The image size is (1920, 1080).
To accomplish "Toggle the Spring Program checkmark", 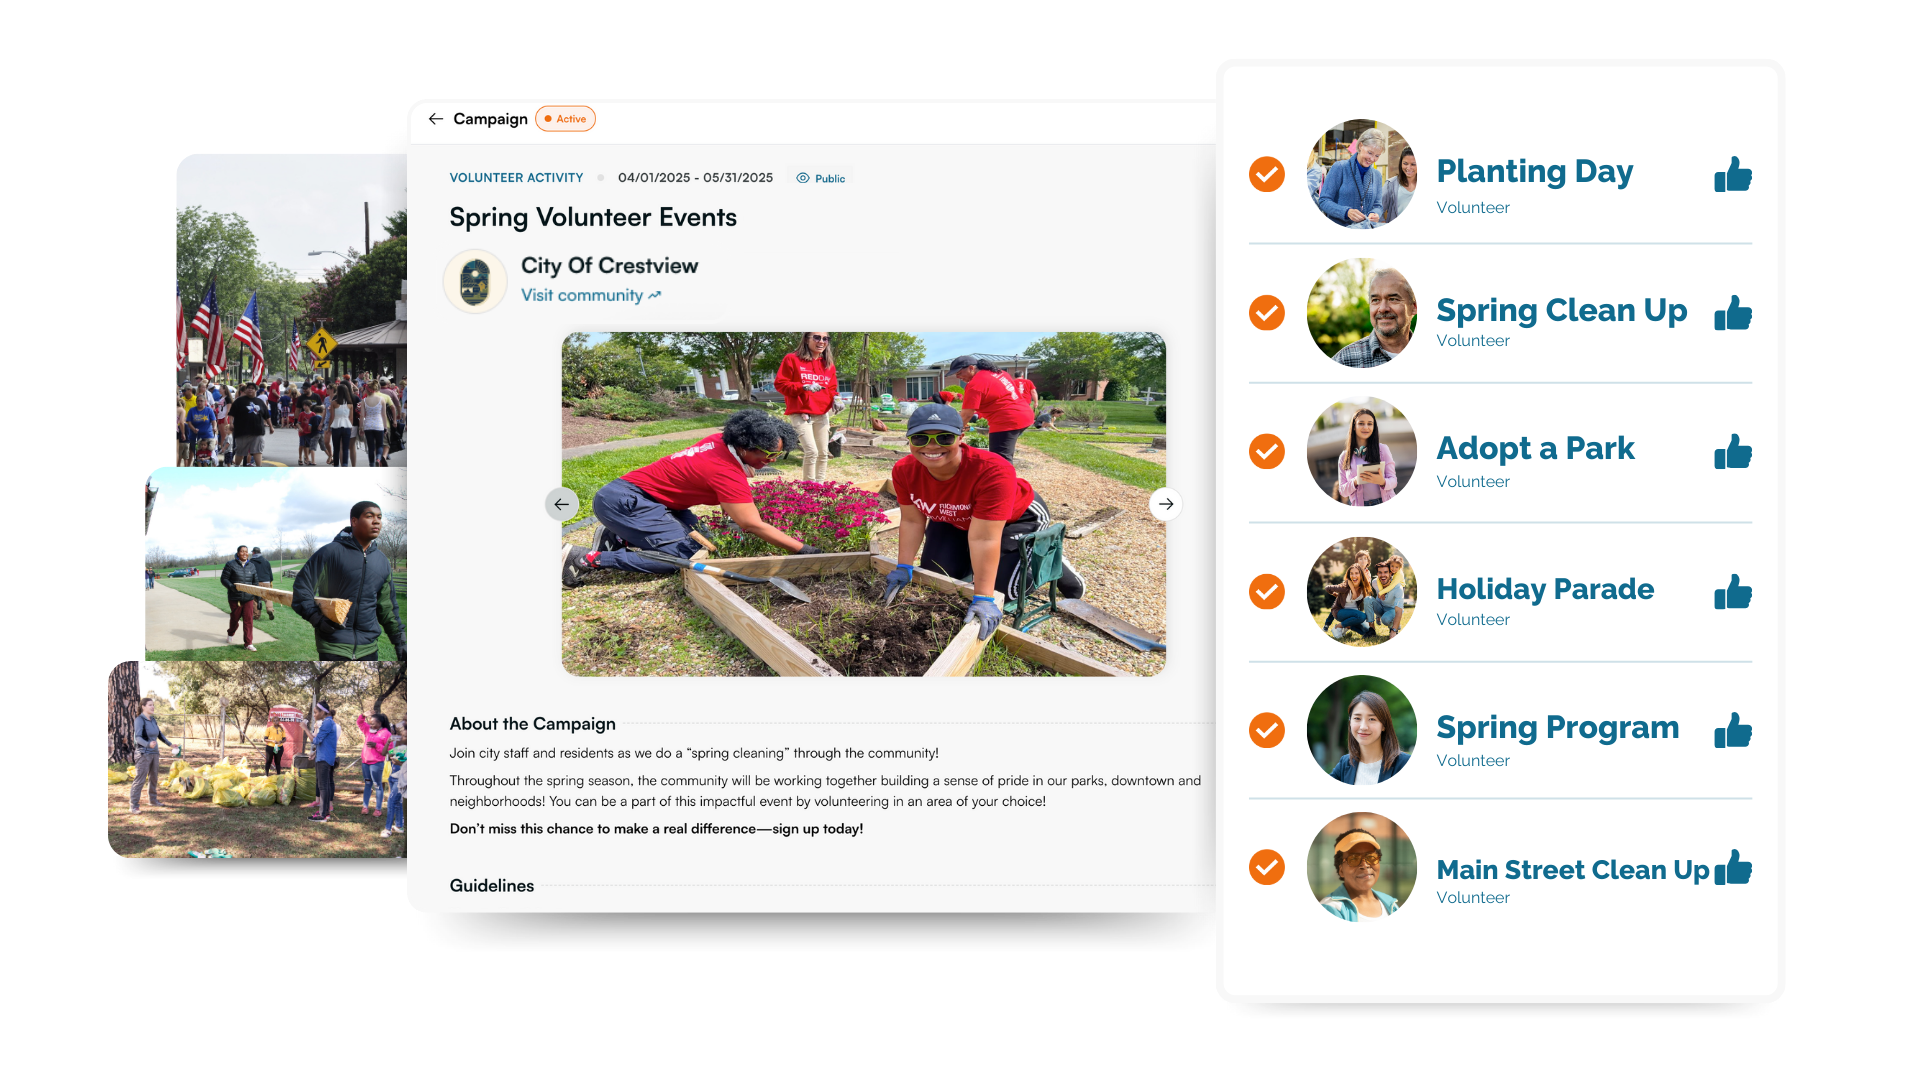I will (x=1267, y=730).
